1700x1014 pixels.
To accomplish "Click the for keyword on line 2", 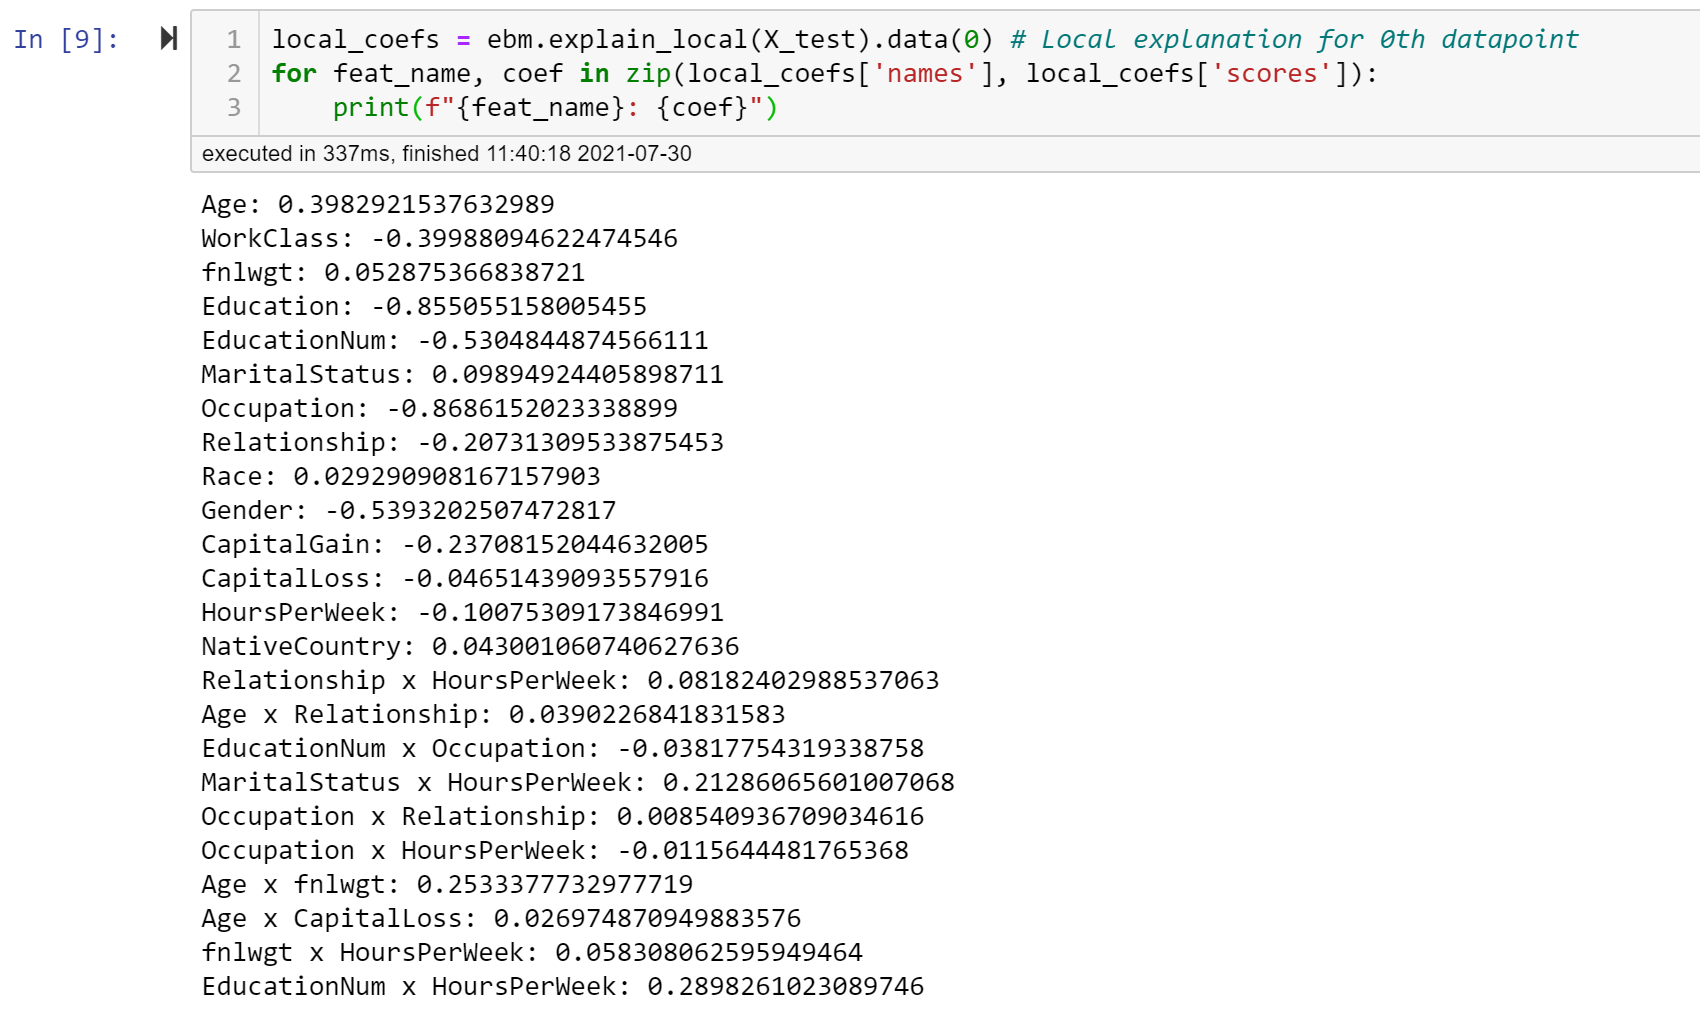I will tap(292, 73).
